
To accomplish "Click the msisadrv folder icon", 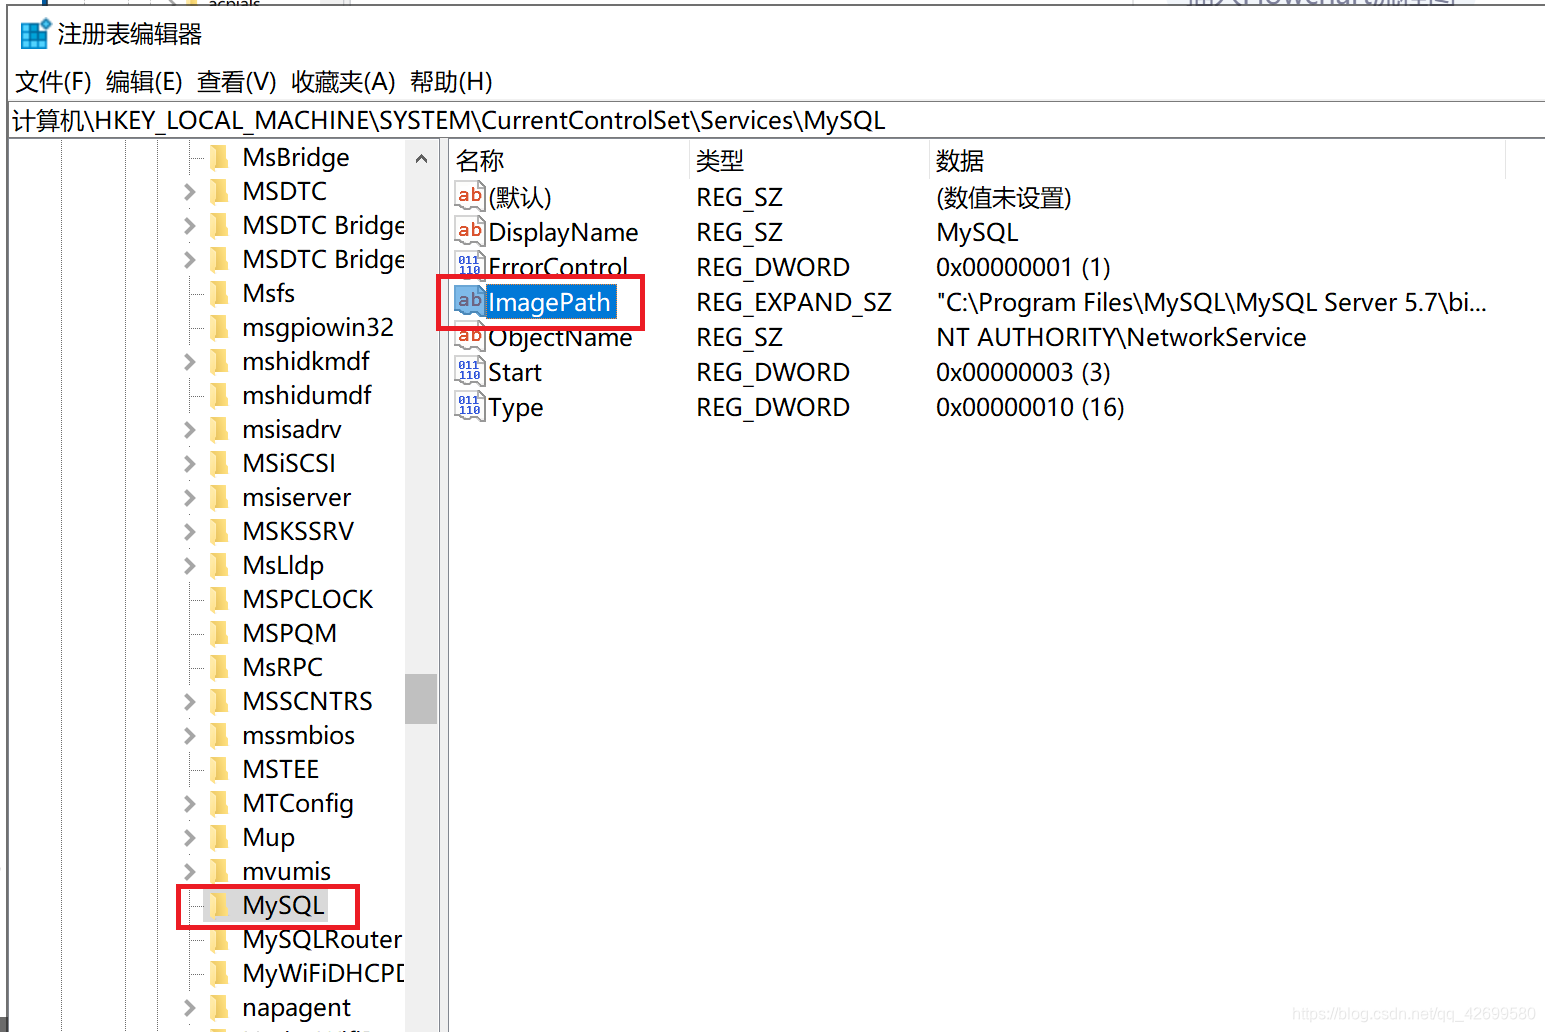I will (219, 429).
